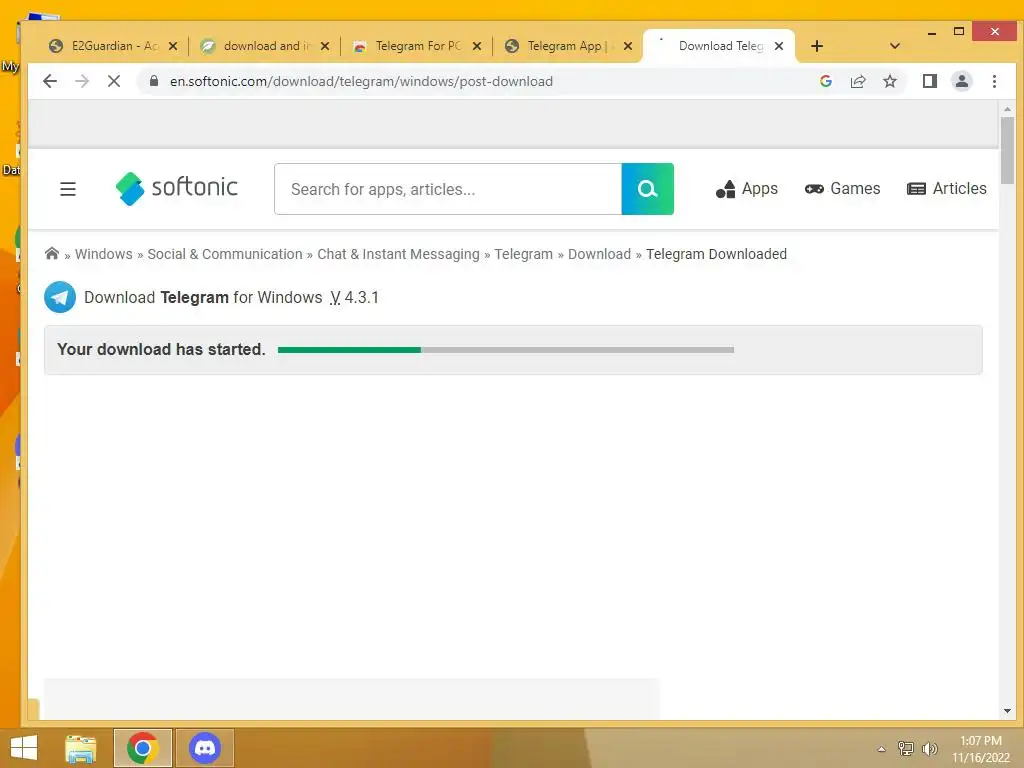Bookmark this page with the star

pos(889,81)
